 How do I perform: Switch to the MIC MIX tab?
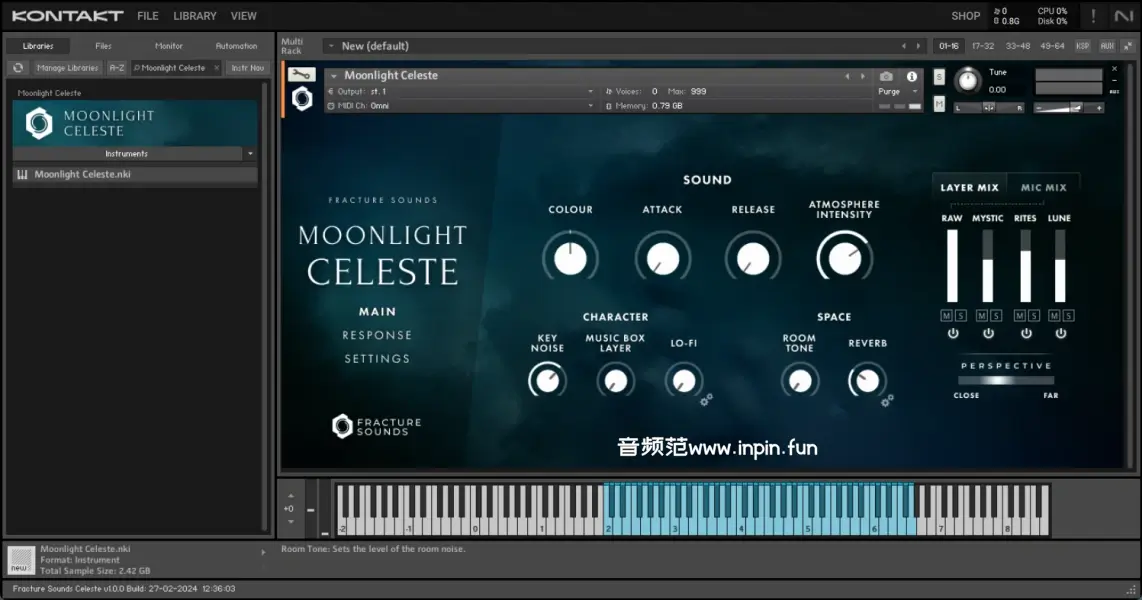(x=1043, y=187)
